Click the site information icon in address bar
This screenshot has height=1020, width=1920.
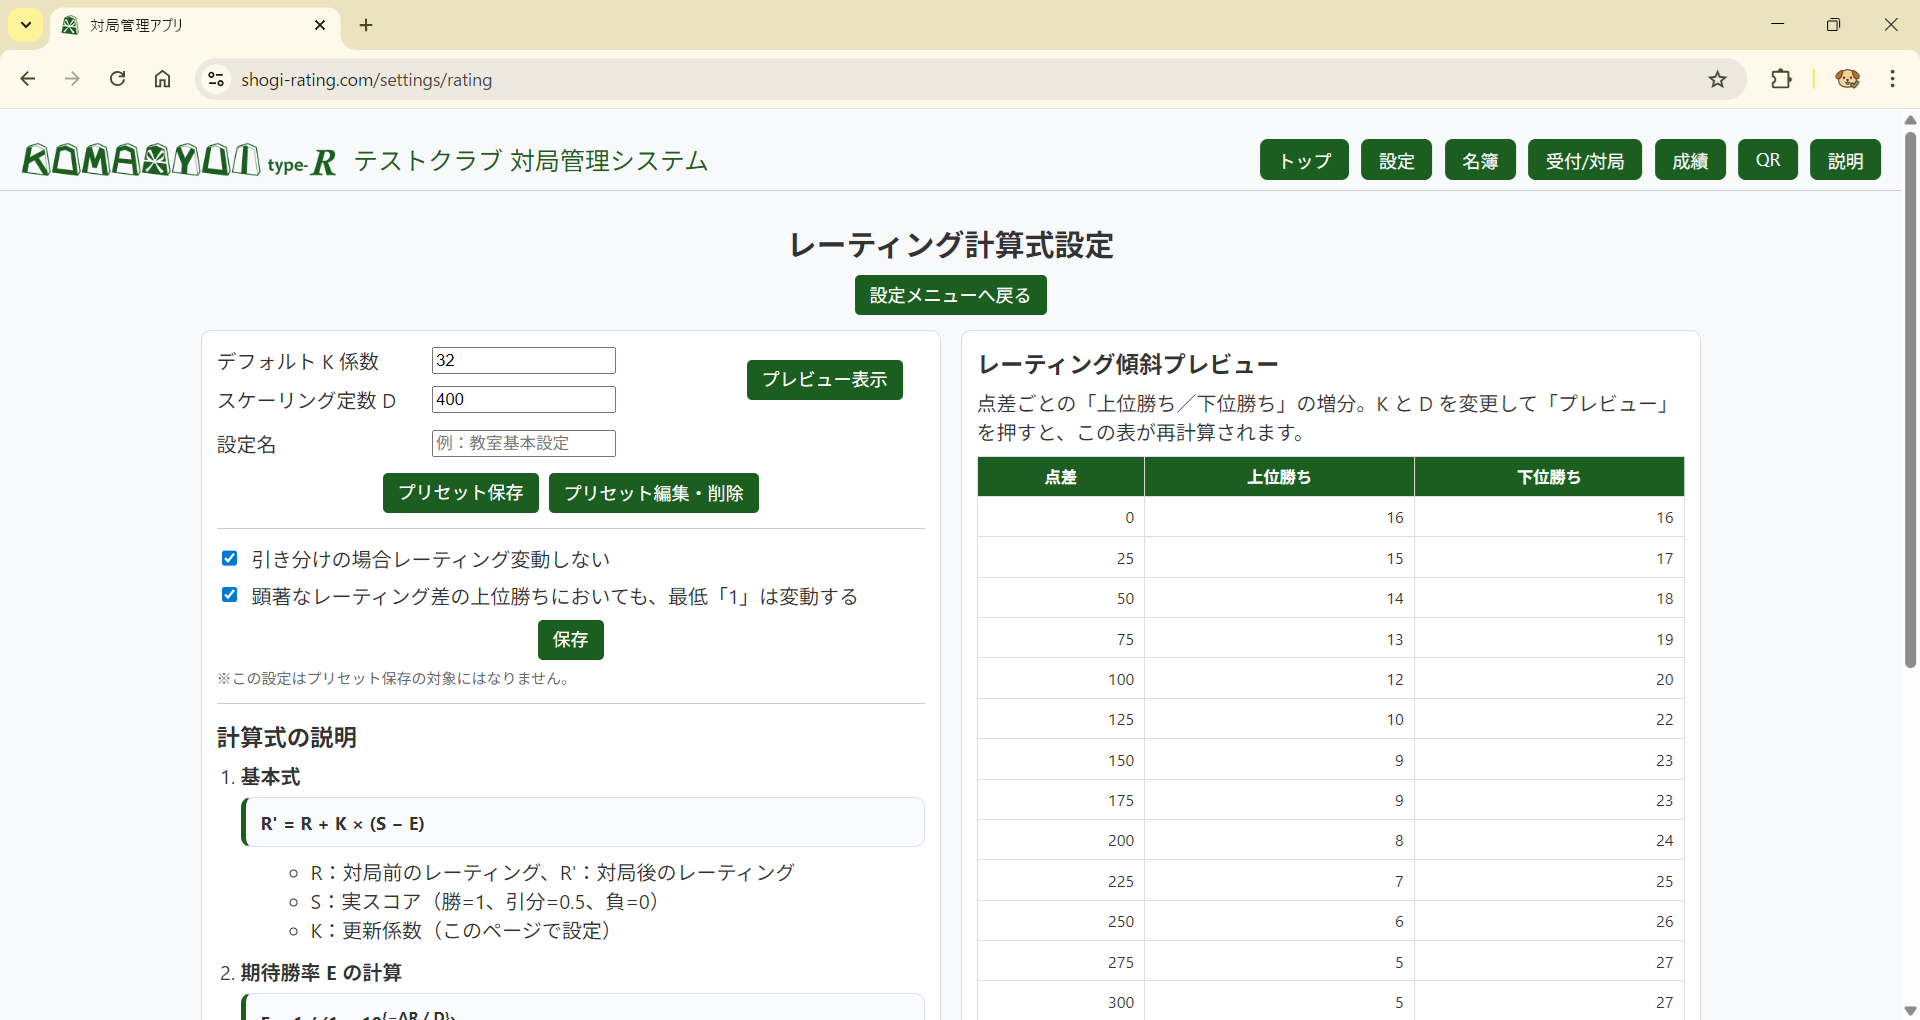(x=215, y=79)
